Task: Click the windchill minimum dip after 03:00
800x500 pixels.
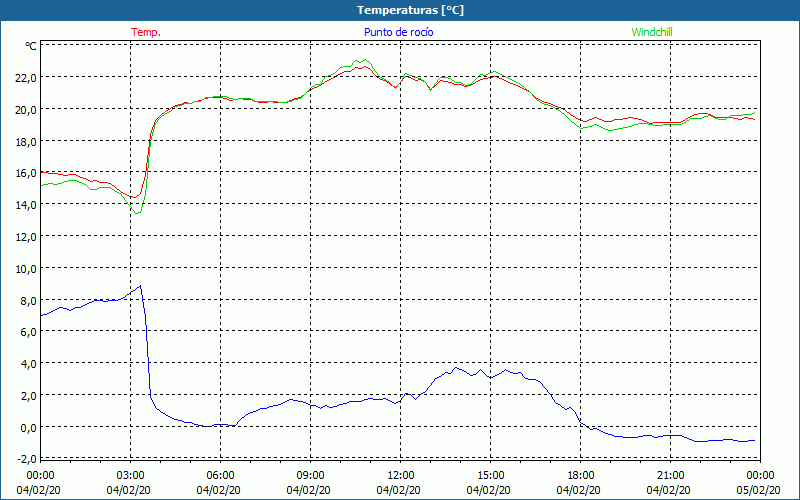Action: point(137,213)
